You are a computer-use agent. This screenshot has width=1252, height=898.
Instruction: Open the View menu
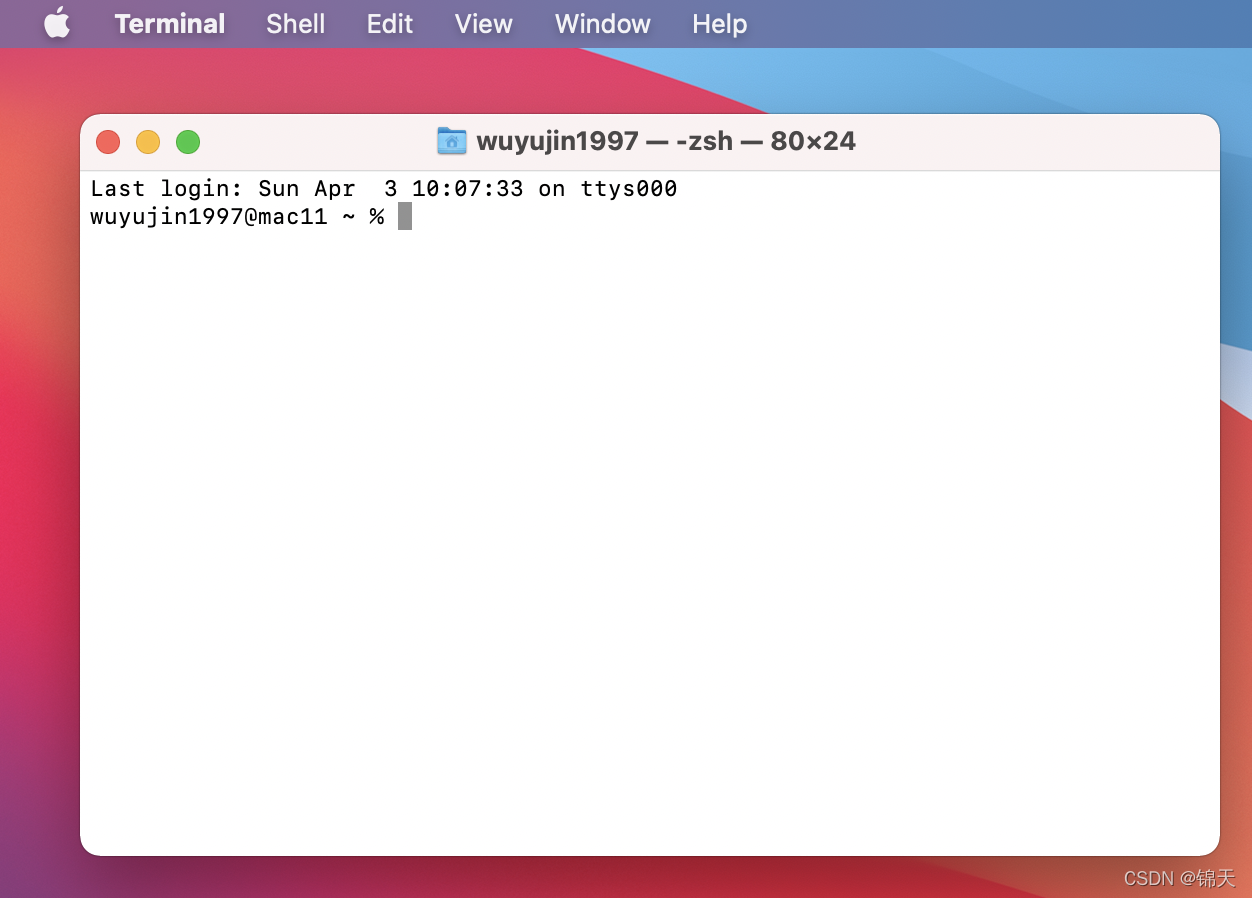click(x=484, y=24)
